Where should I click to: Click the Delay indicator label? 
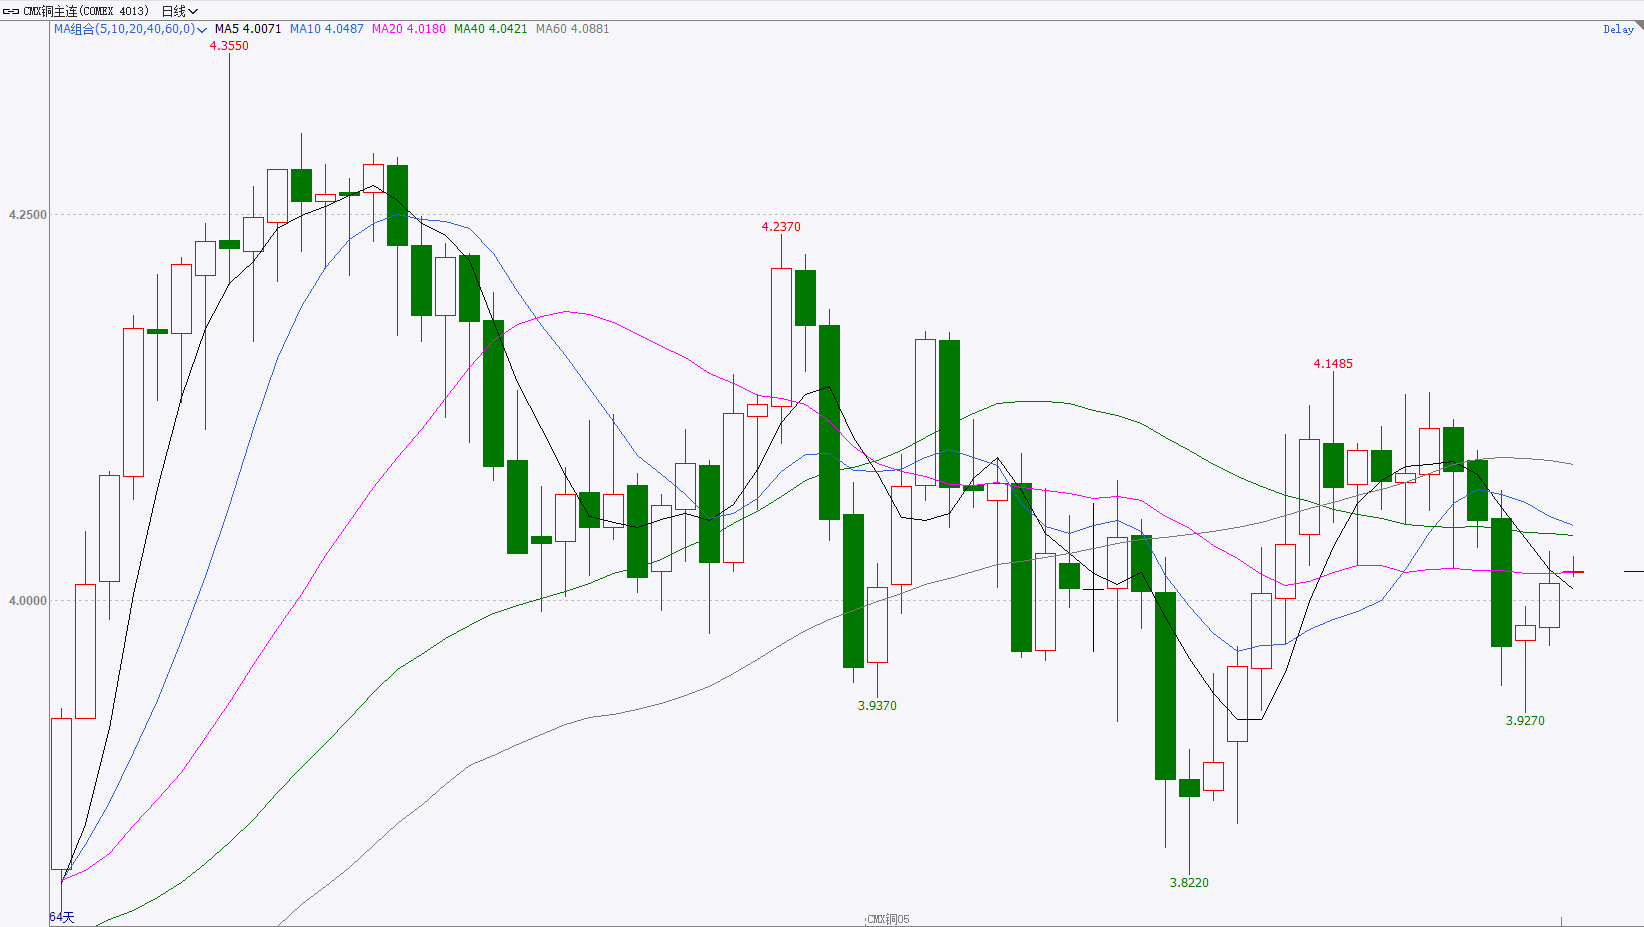click(1618, 29)
